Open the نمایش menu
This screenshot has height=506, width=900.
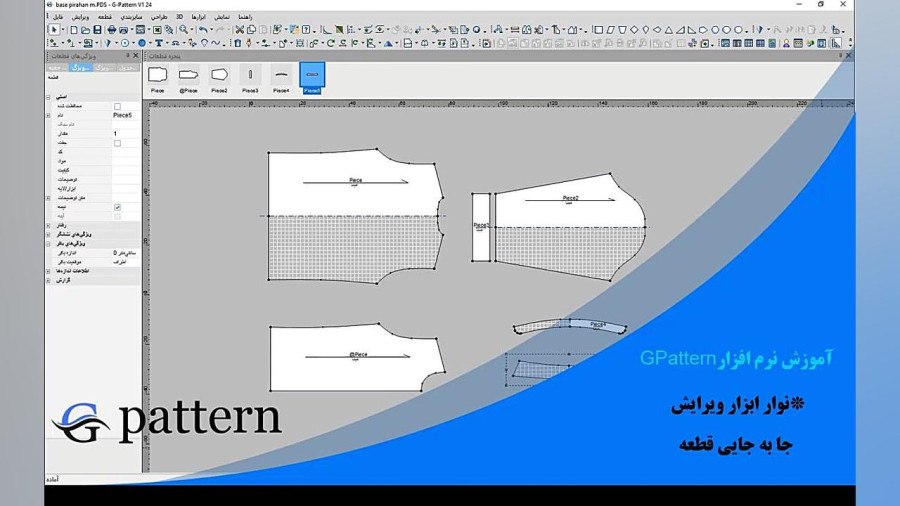pyautogui.click(x=222, y=17)
